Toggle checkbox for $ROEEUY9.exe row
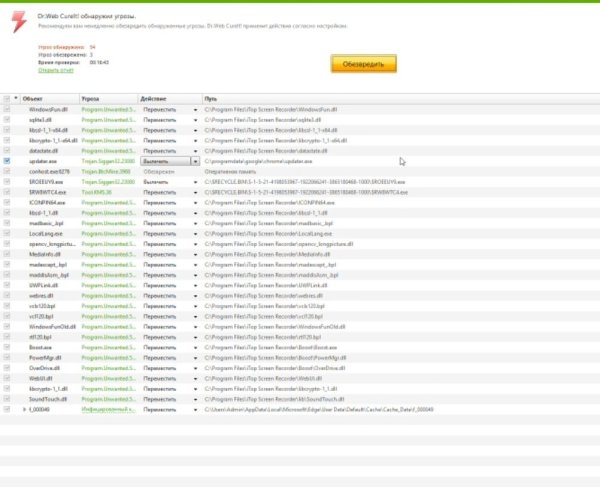Viewport: 600px width, 493px height. [x=7, y=182]
